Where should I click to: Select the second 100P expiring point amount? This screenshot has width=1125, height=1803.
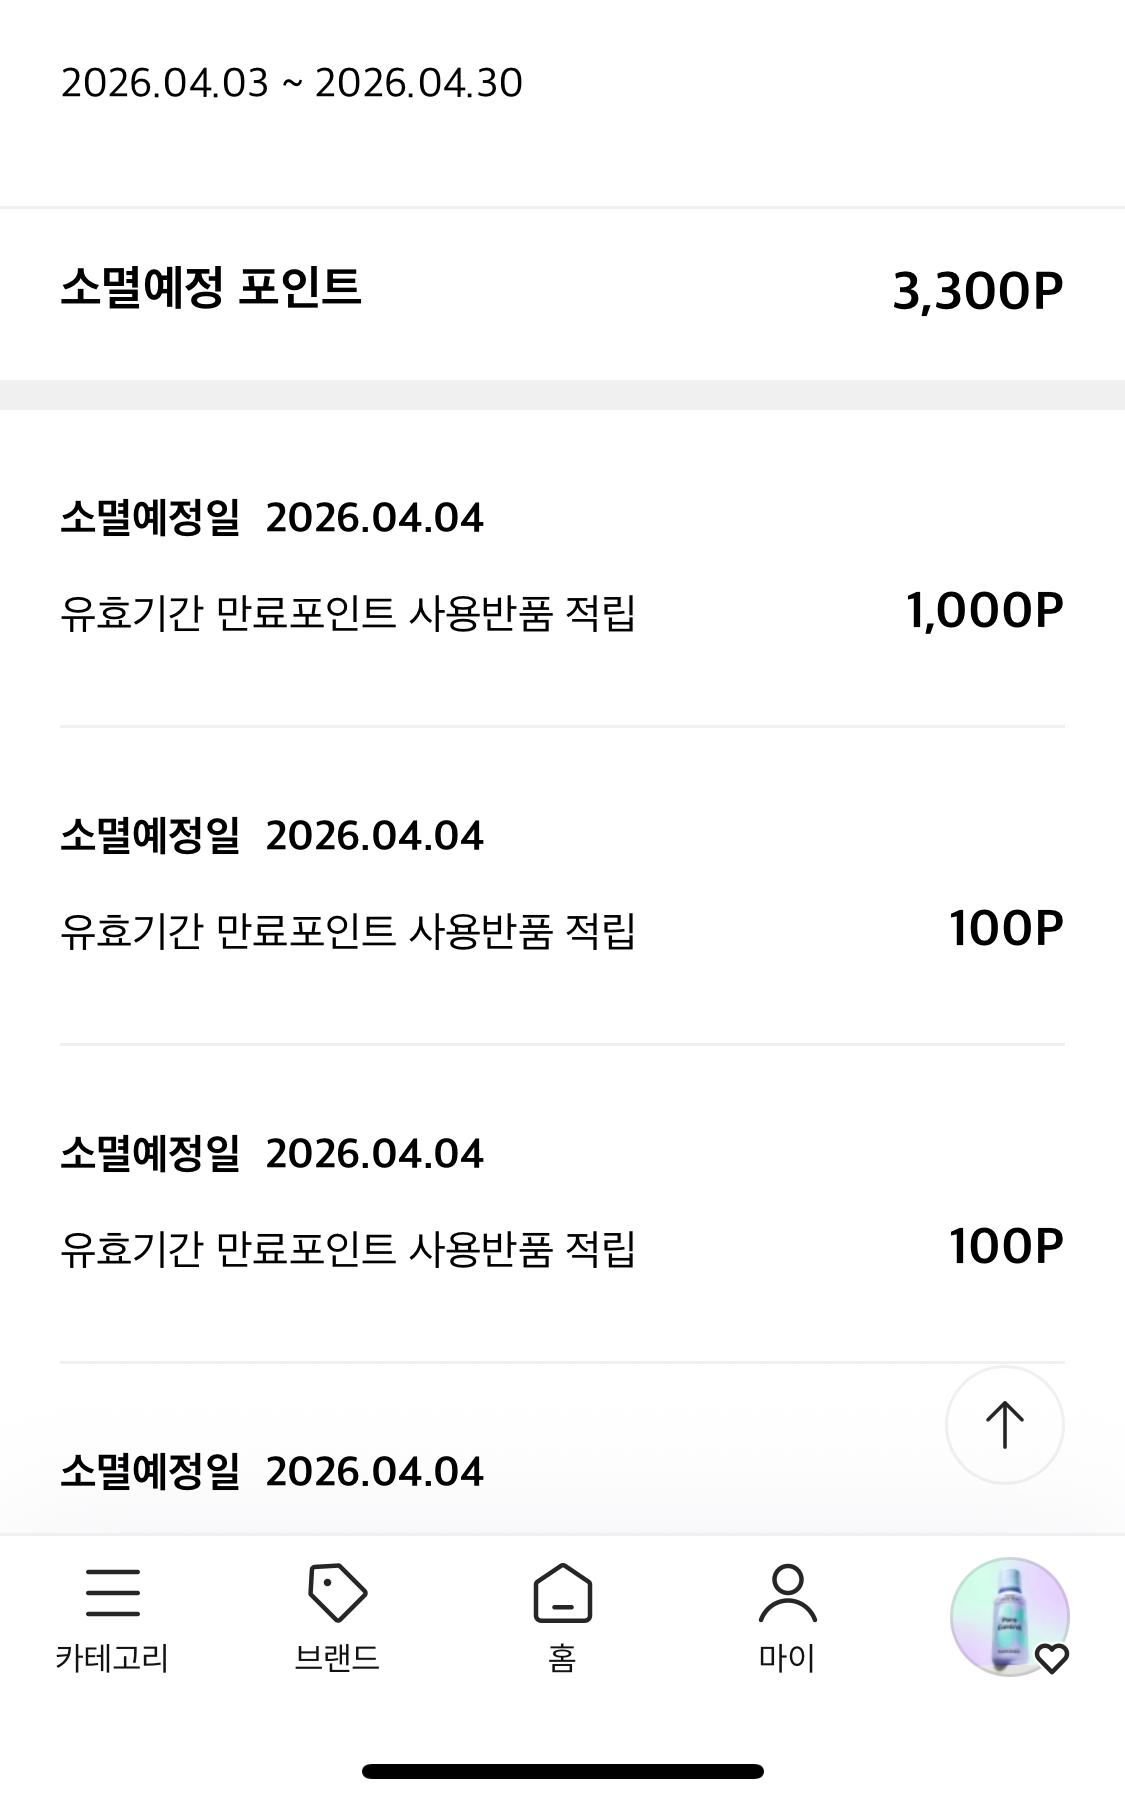(x=1005, y=1247)
